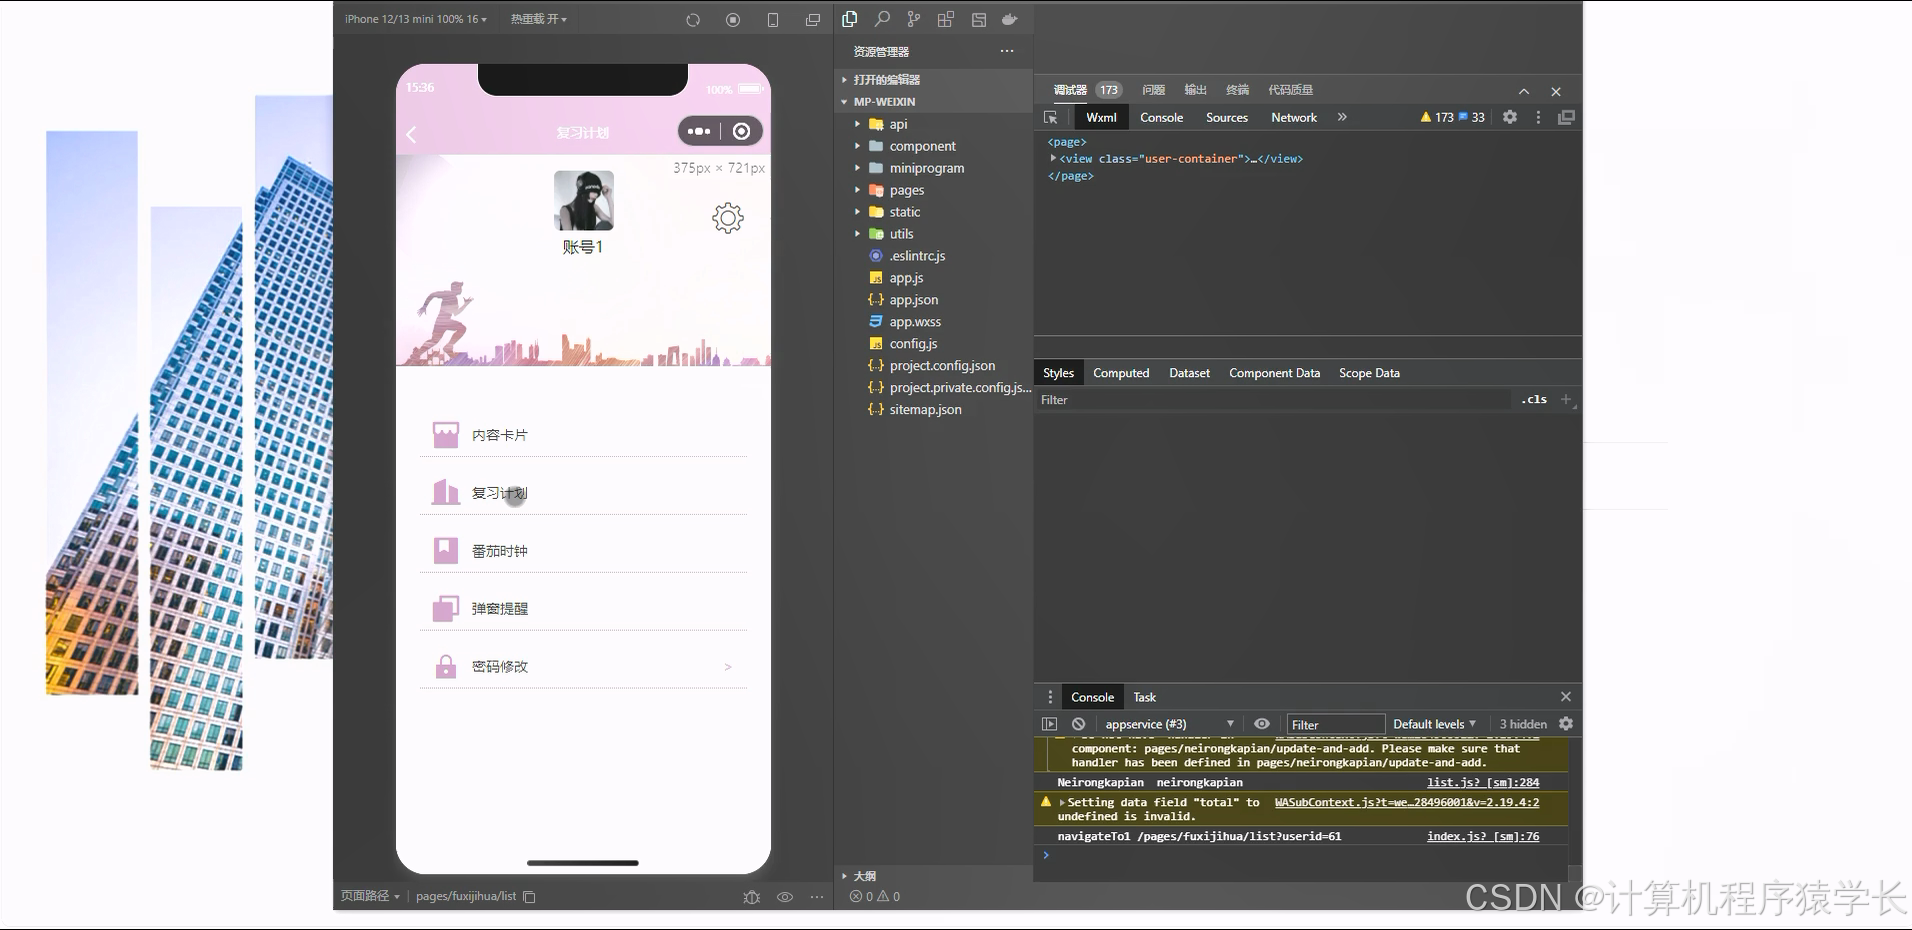Click the copy page path icon

530,897
